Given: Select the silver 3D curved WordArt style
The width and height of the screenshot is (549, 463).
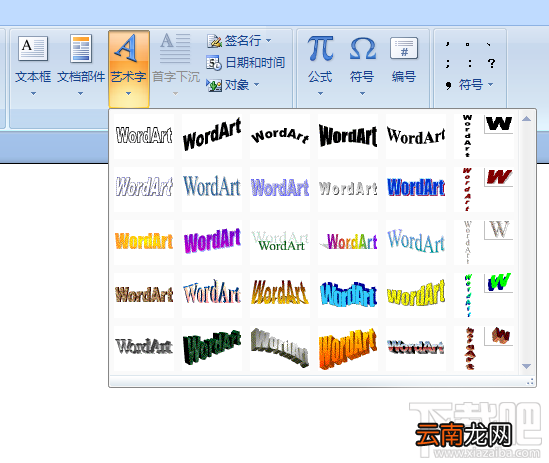Looking at the screenshot, I should tap(280, 348).
